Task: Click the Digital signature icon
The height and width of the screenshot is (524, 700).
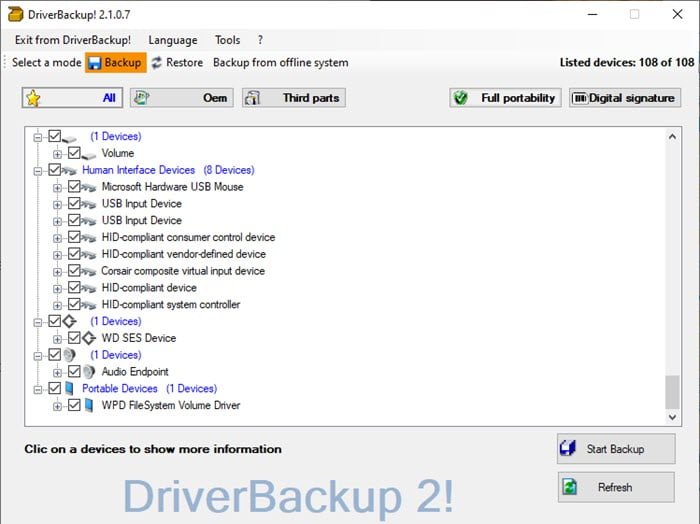Action: 580,98
